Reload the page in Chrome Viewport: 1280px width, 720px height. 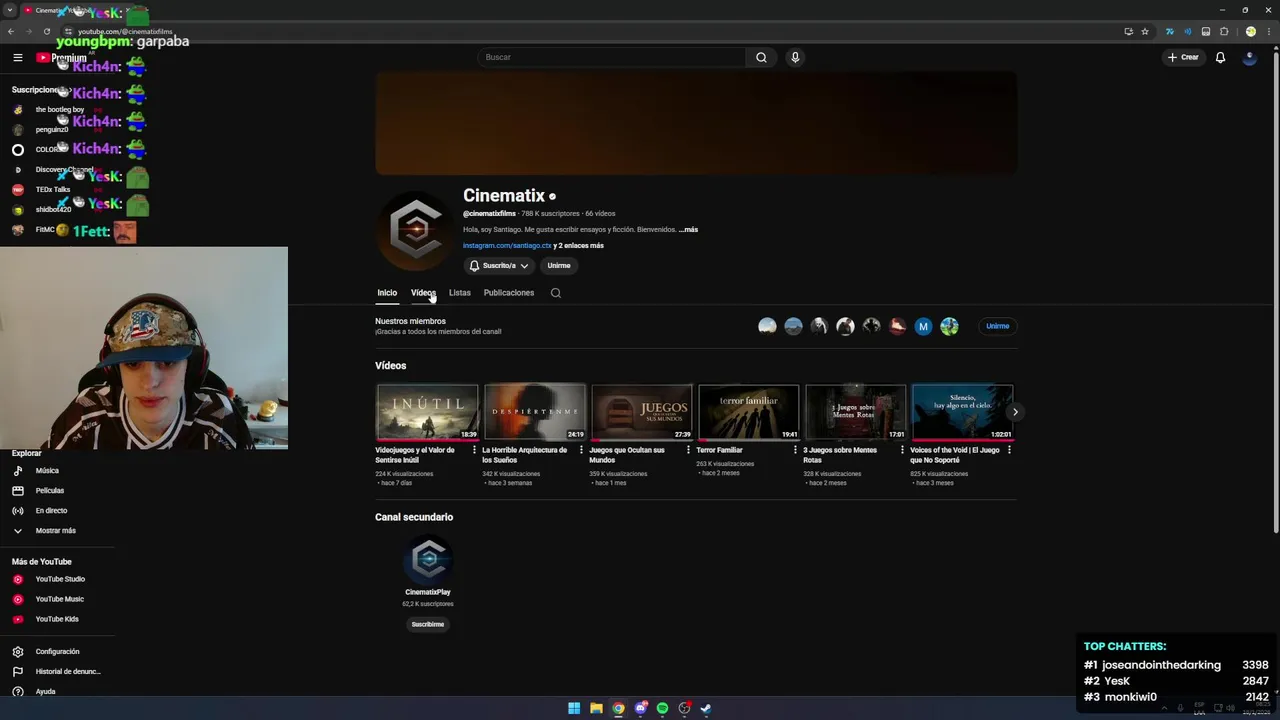point(46,31)
